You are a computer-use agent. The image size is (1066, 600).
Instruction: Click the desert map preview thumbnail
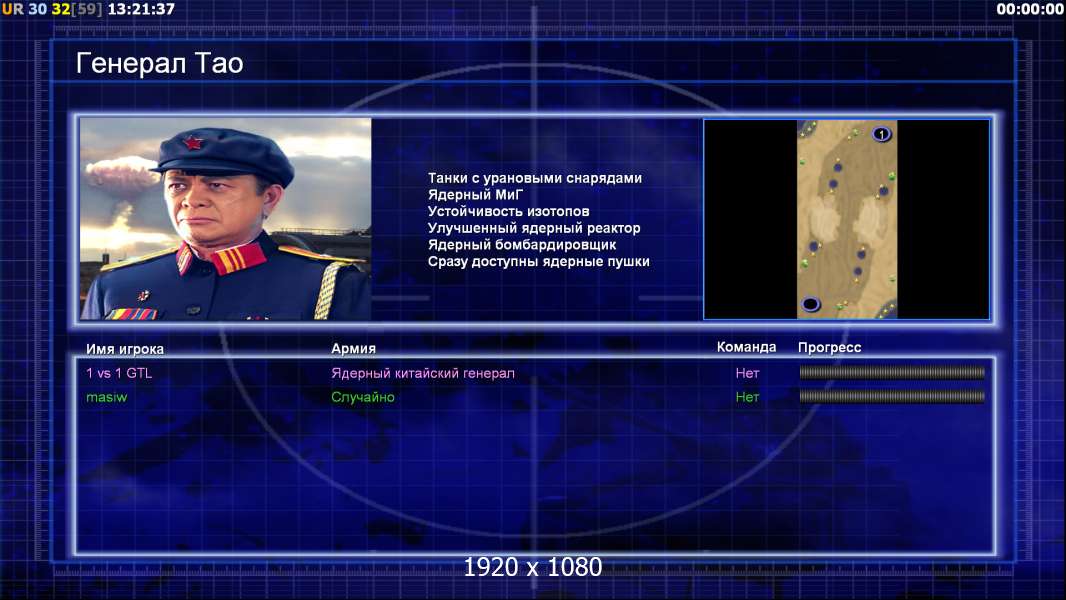click(x=846, y=219)
